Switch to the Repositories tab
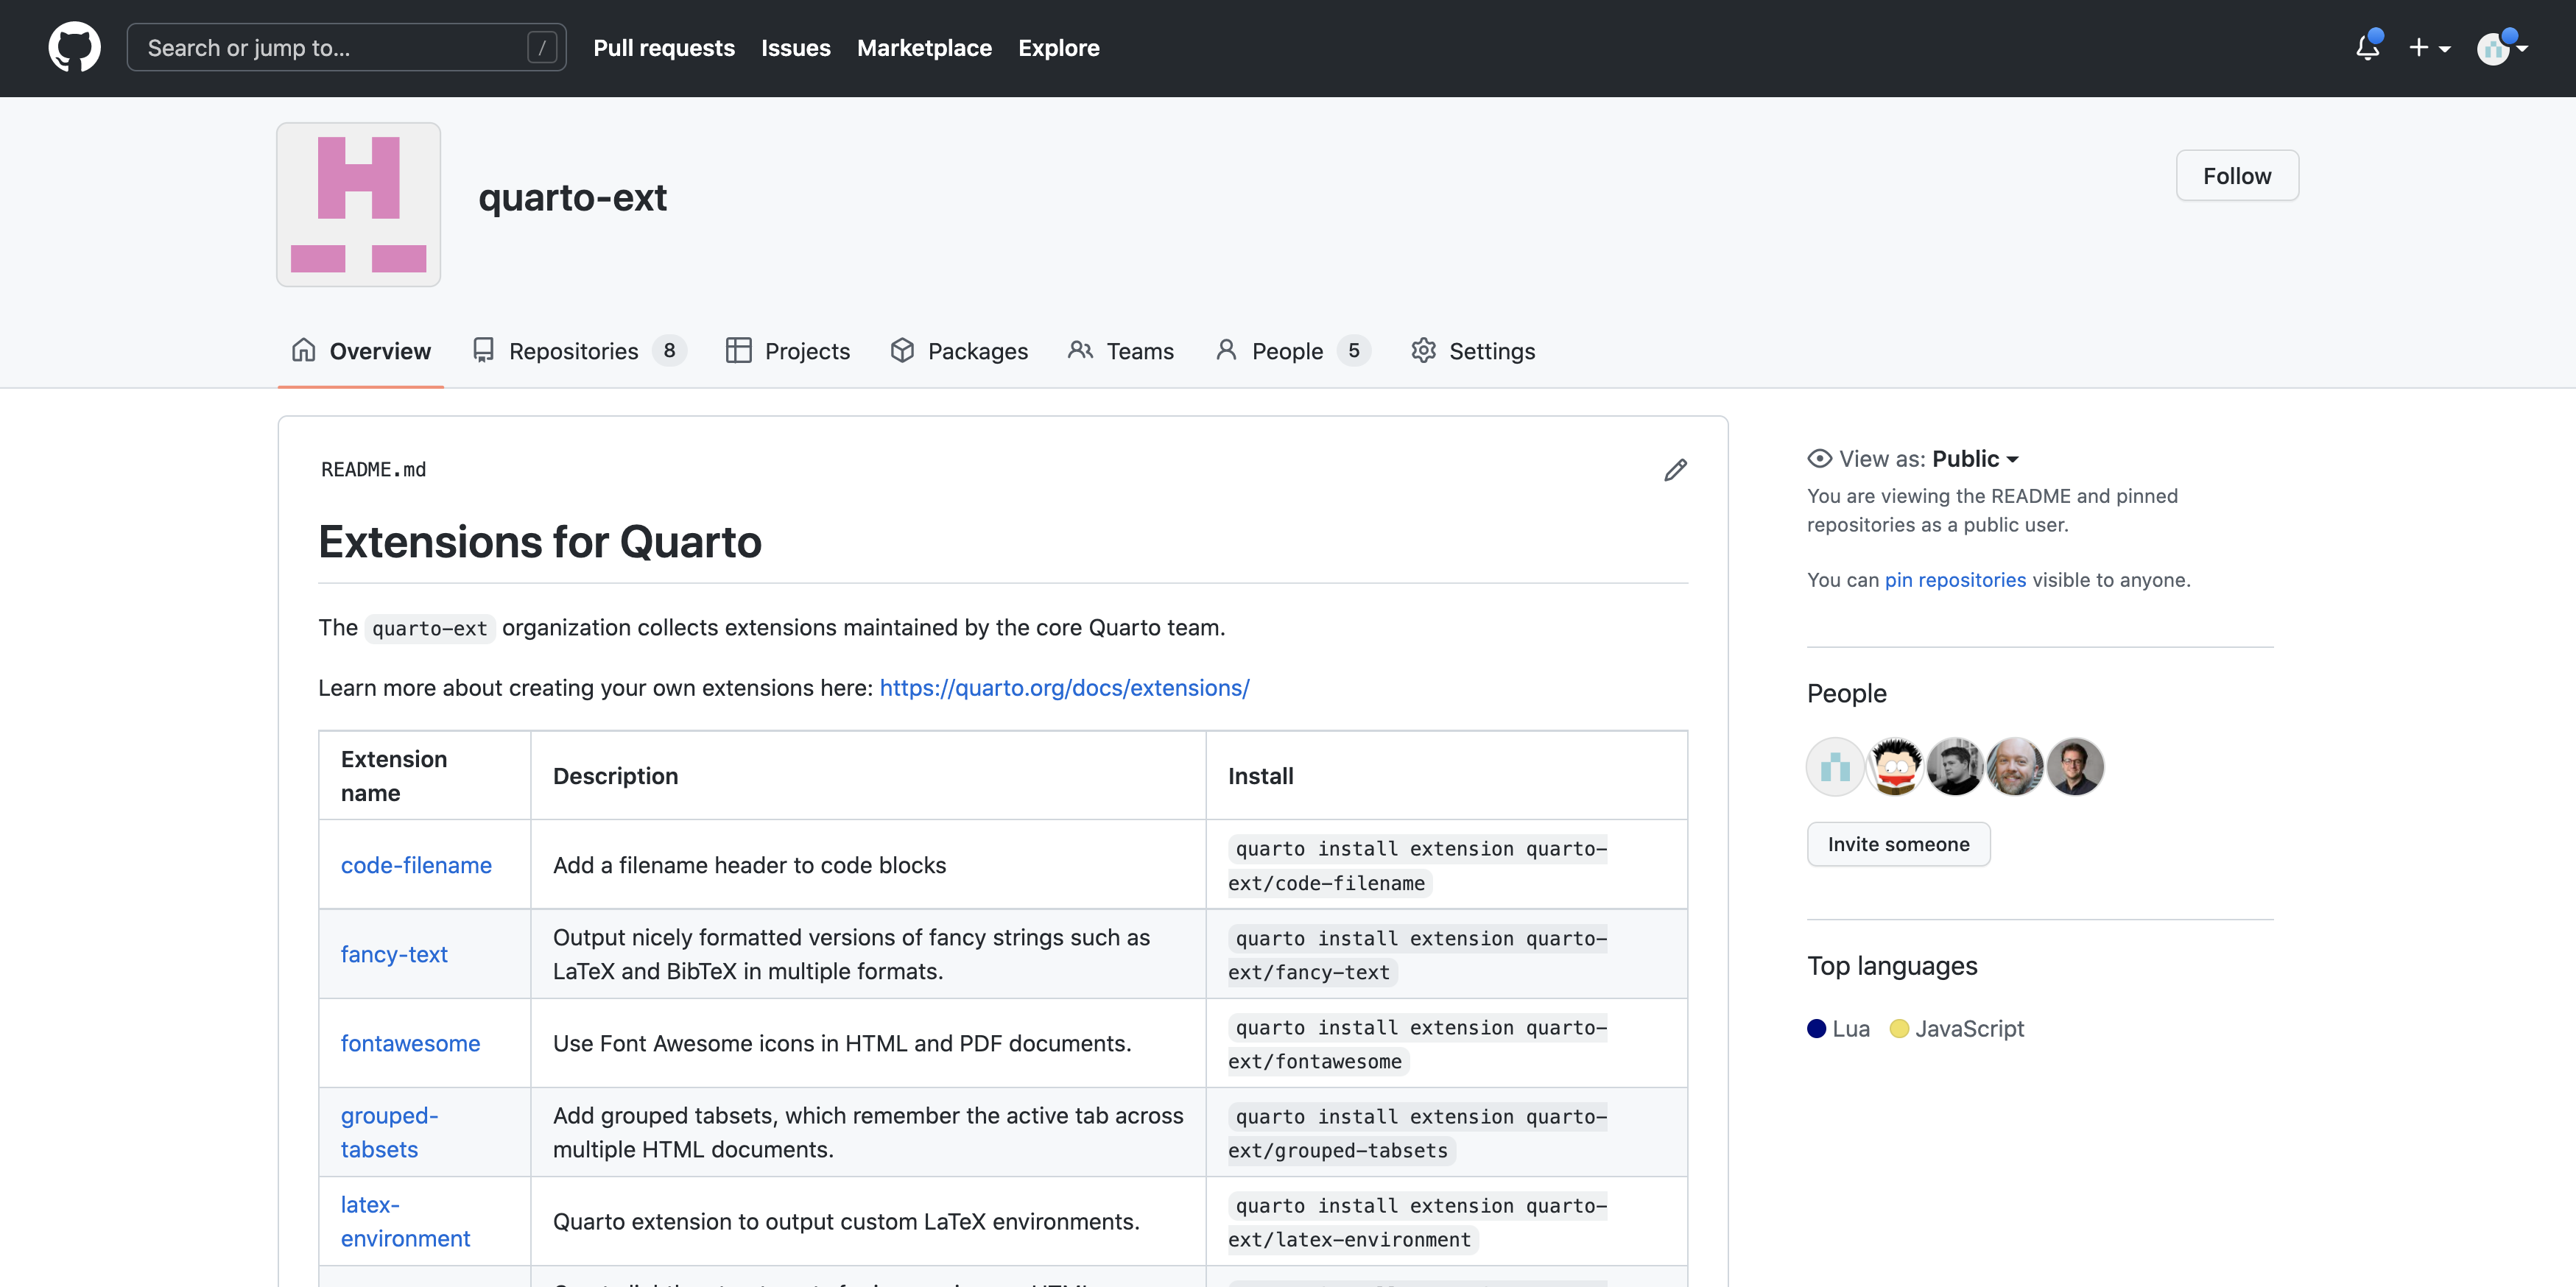Screen dimensions: 2576x1287 [x=573, y=351]
